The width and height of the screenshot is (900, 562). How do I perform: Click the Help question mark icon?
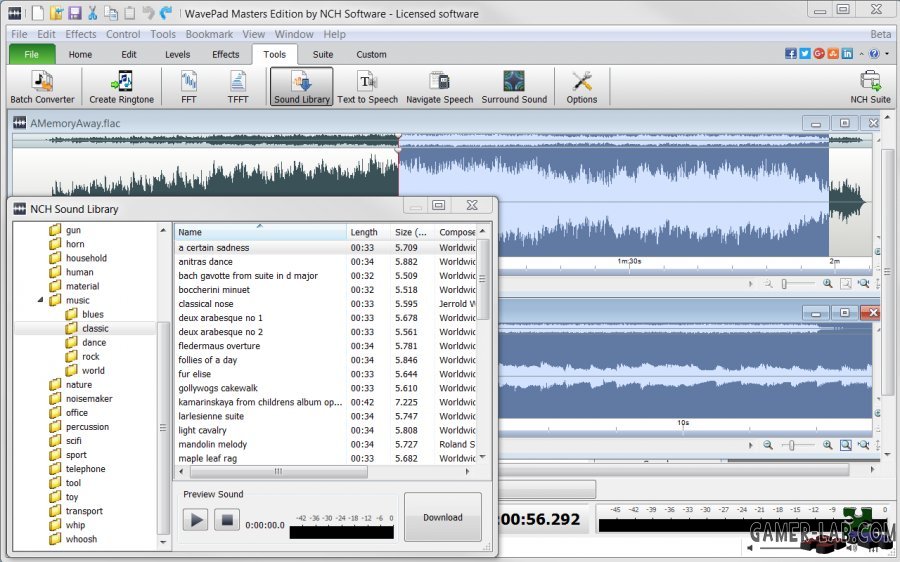[874, 53]
